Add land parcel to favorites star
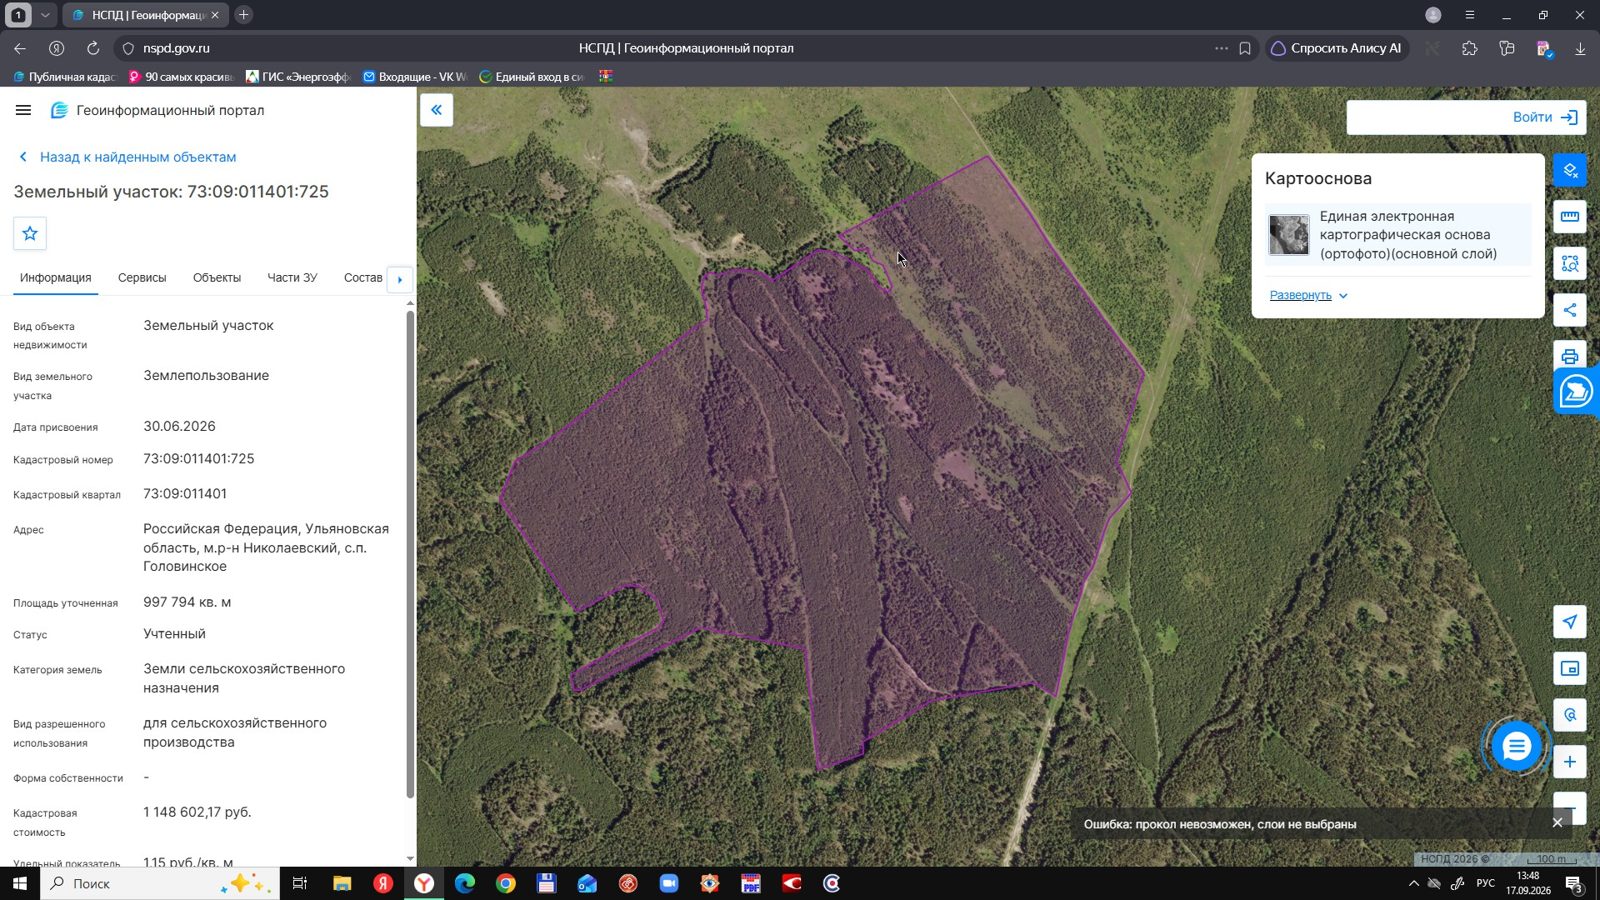The height and width of the screenshot is (900, 1600). point(30,233)
